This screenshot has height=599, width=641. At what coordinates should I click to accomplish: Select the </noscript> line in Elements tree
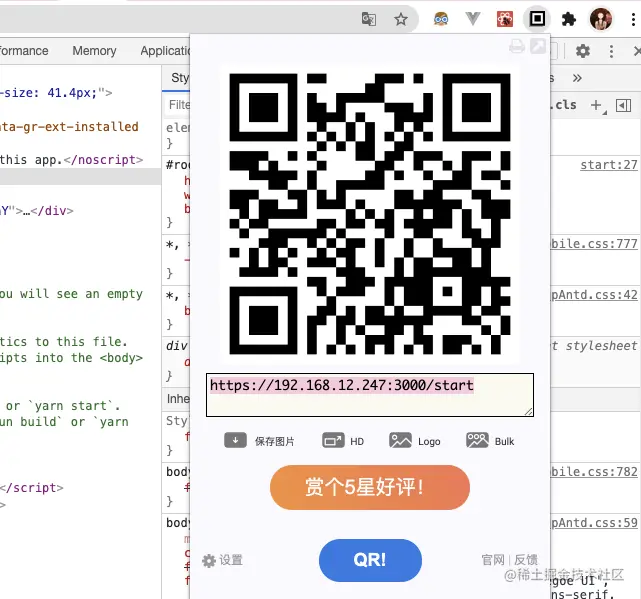[72, 159]
